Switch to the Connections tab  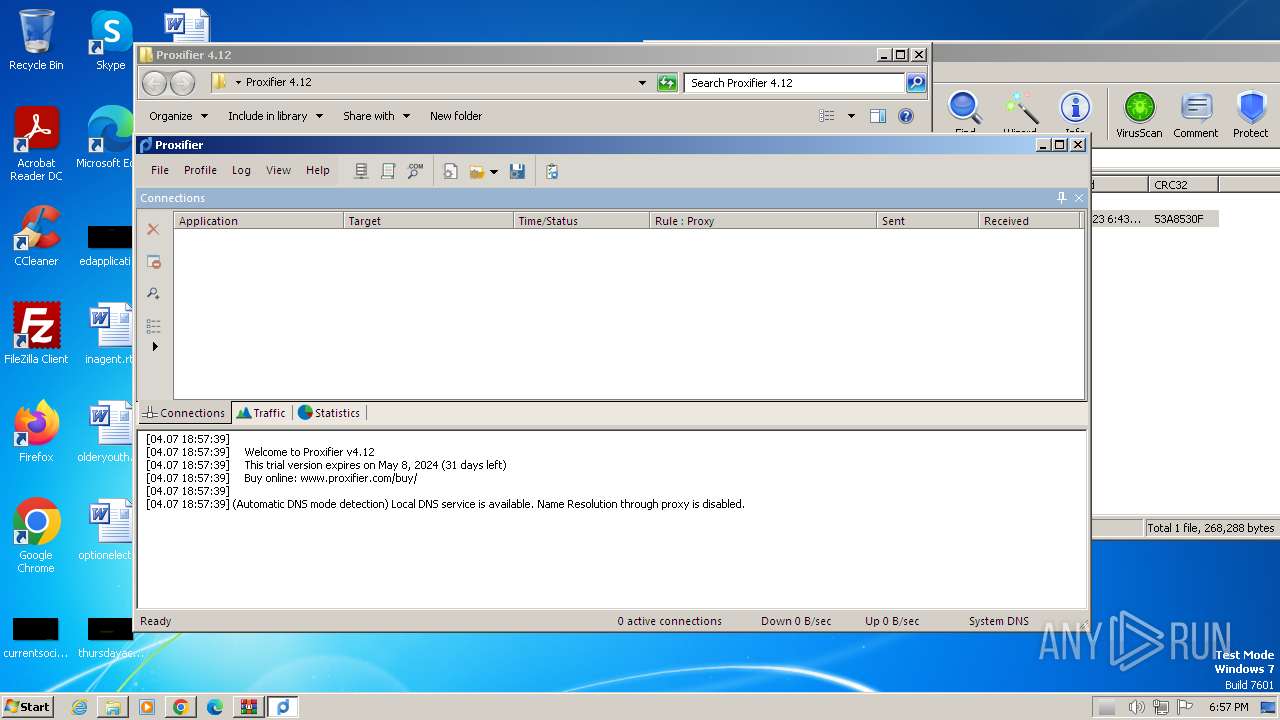(184, 412)
